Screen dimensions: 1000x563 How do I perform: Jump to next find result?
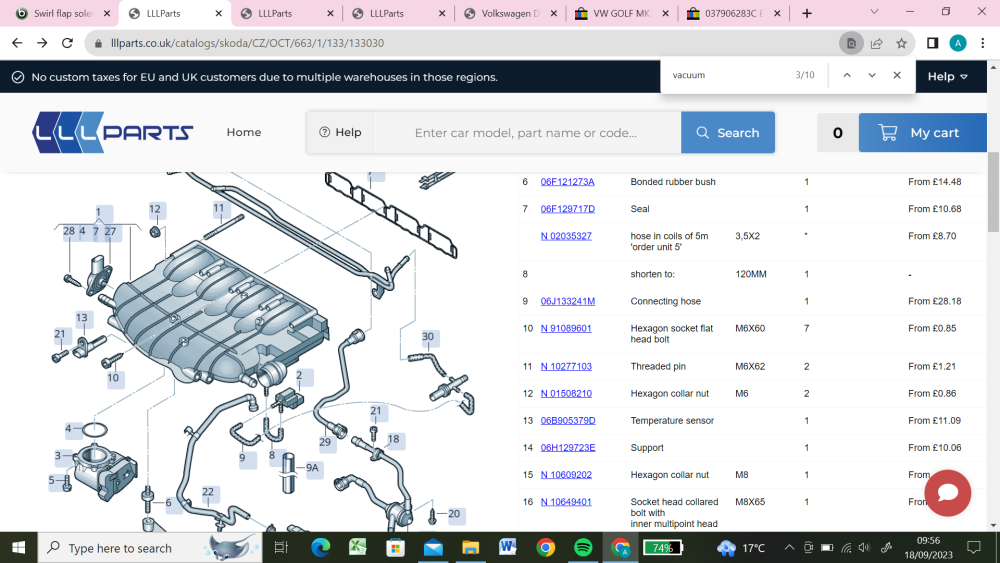pyautogui.click(x=872, y=75)
